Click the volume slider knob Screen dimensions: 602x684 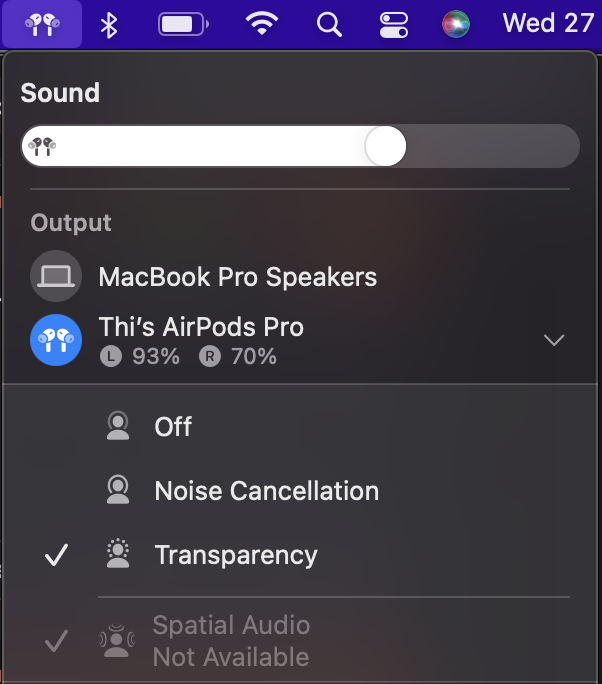coord(386,146)
